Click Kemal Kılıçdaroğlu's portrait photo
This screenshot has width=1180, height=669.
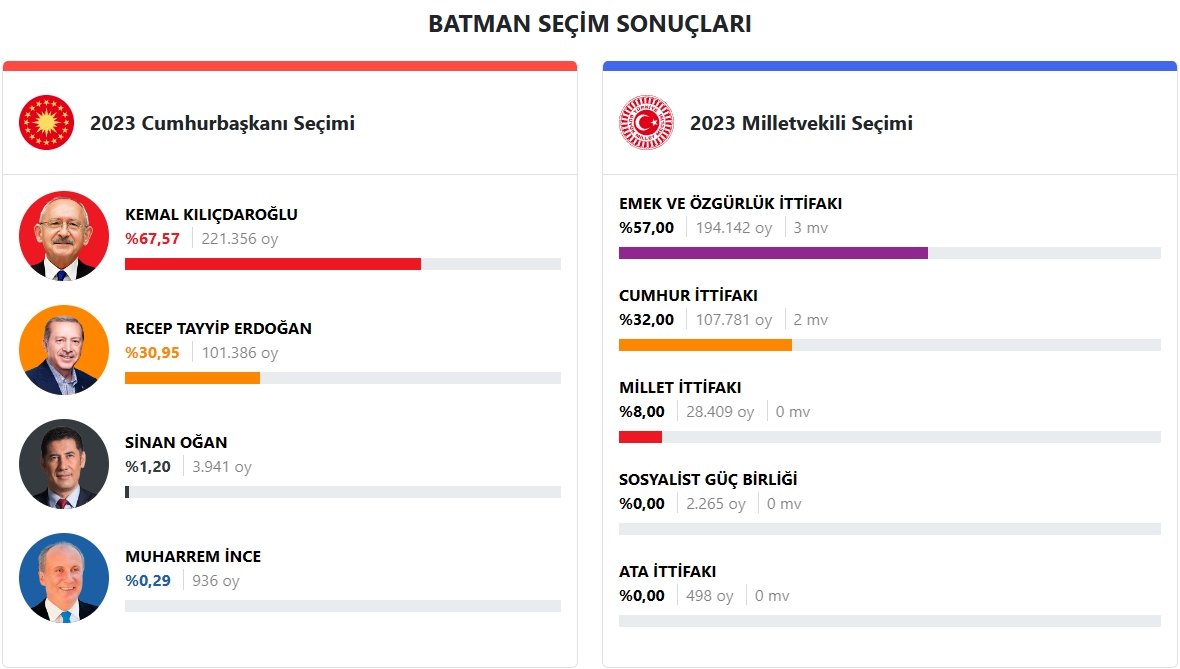click(x=64, y=236)
